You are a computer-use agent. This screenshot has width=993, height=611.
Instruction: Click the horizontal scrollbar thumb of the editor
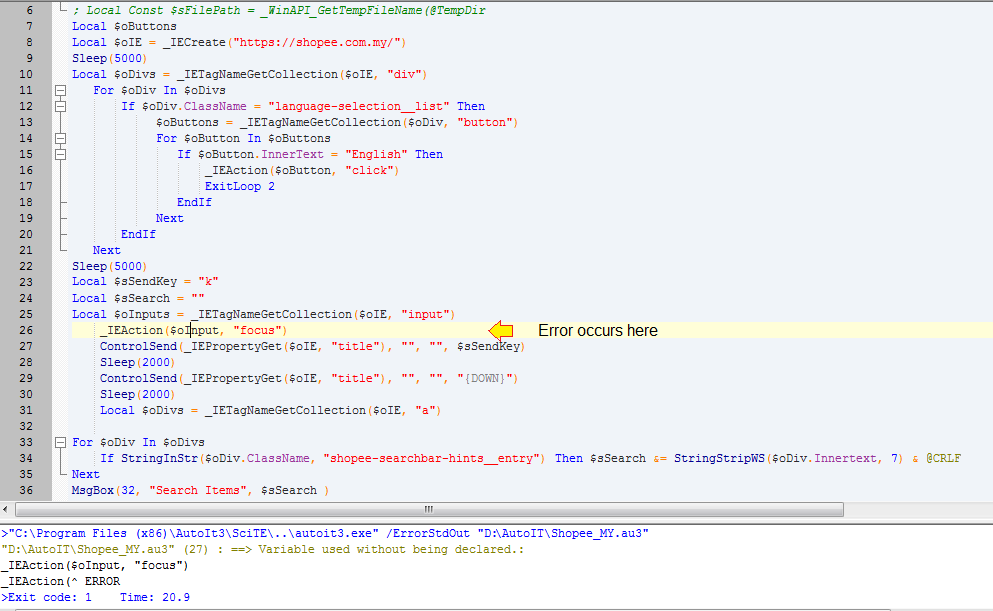429,510
